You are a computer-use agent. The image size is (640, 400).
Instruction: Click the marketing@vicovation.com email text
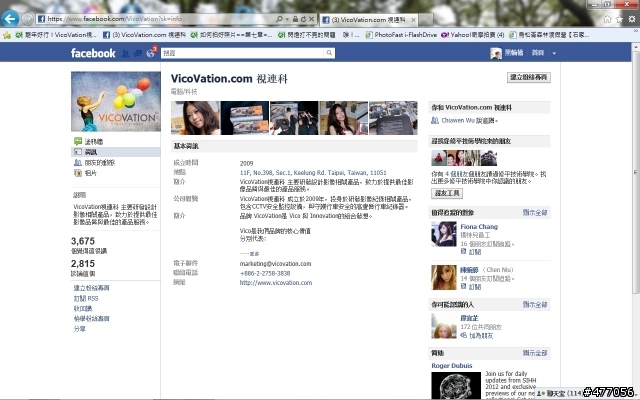click(x=276, y=264)
